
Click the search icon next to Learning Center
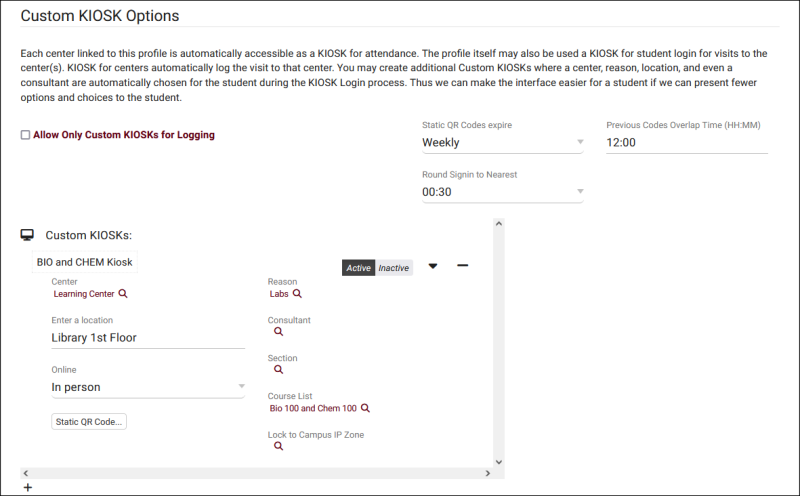123,295
